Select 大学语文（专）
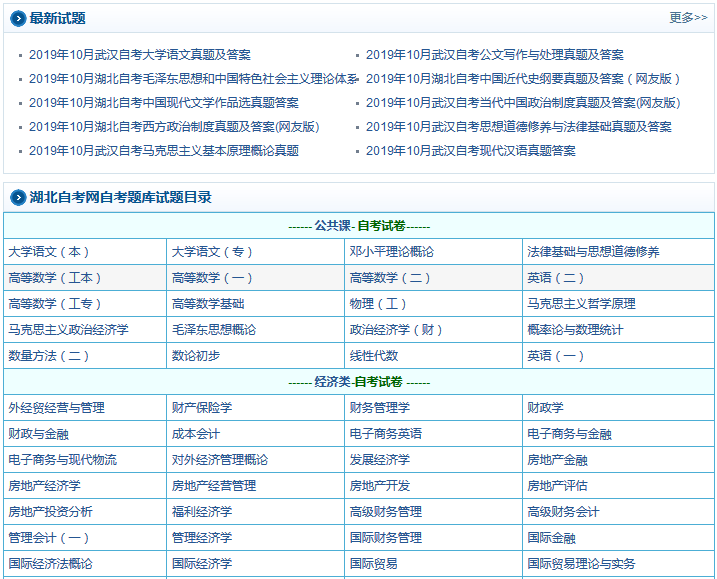Image resolution: width=717 pixels, height=579 pixels. coord(212,252)
